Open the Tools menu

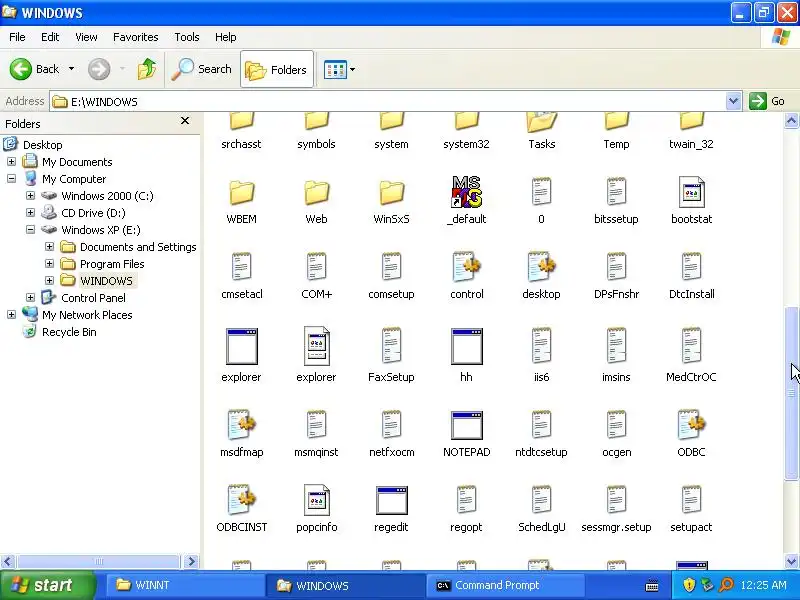[x=187, y=37]
